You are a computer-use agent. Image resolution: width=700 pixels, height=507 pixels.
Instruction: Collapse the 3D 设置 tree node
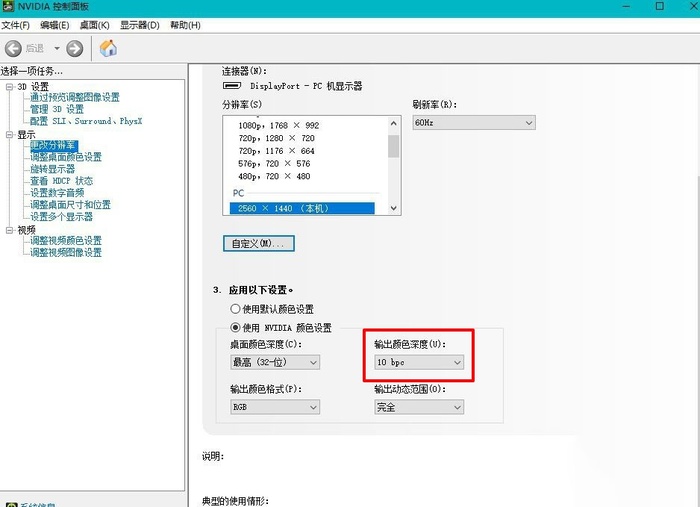(x=9, y=87)
